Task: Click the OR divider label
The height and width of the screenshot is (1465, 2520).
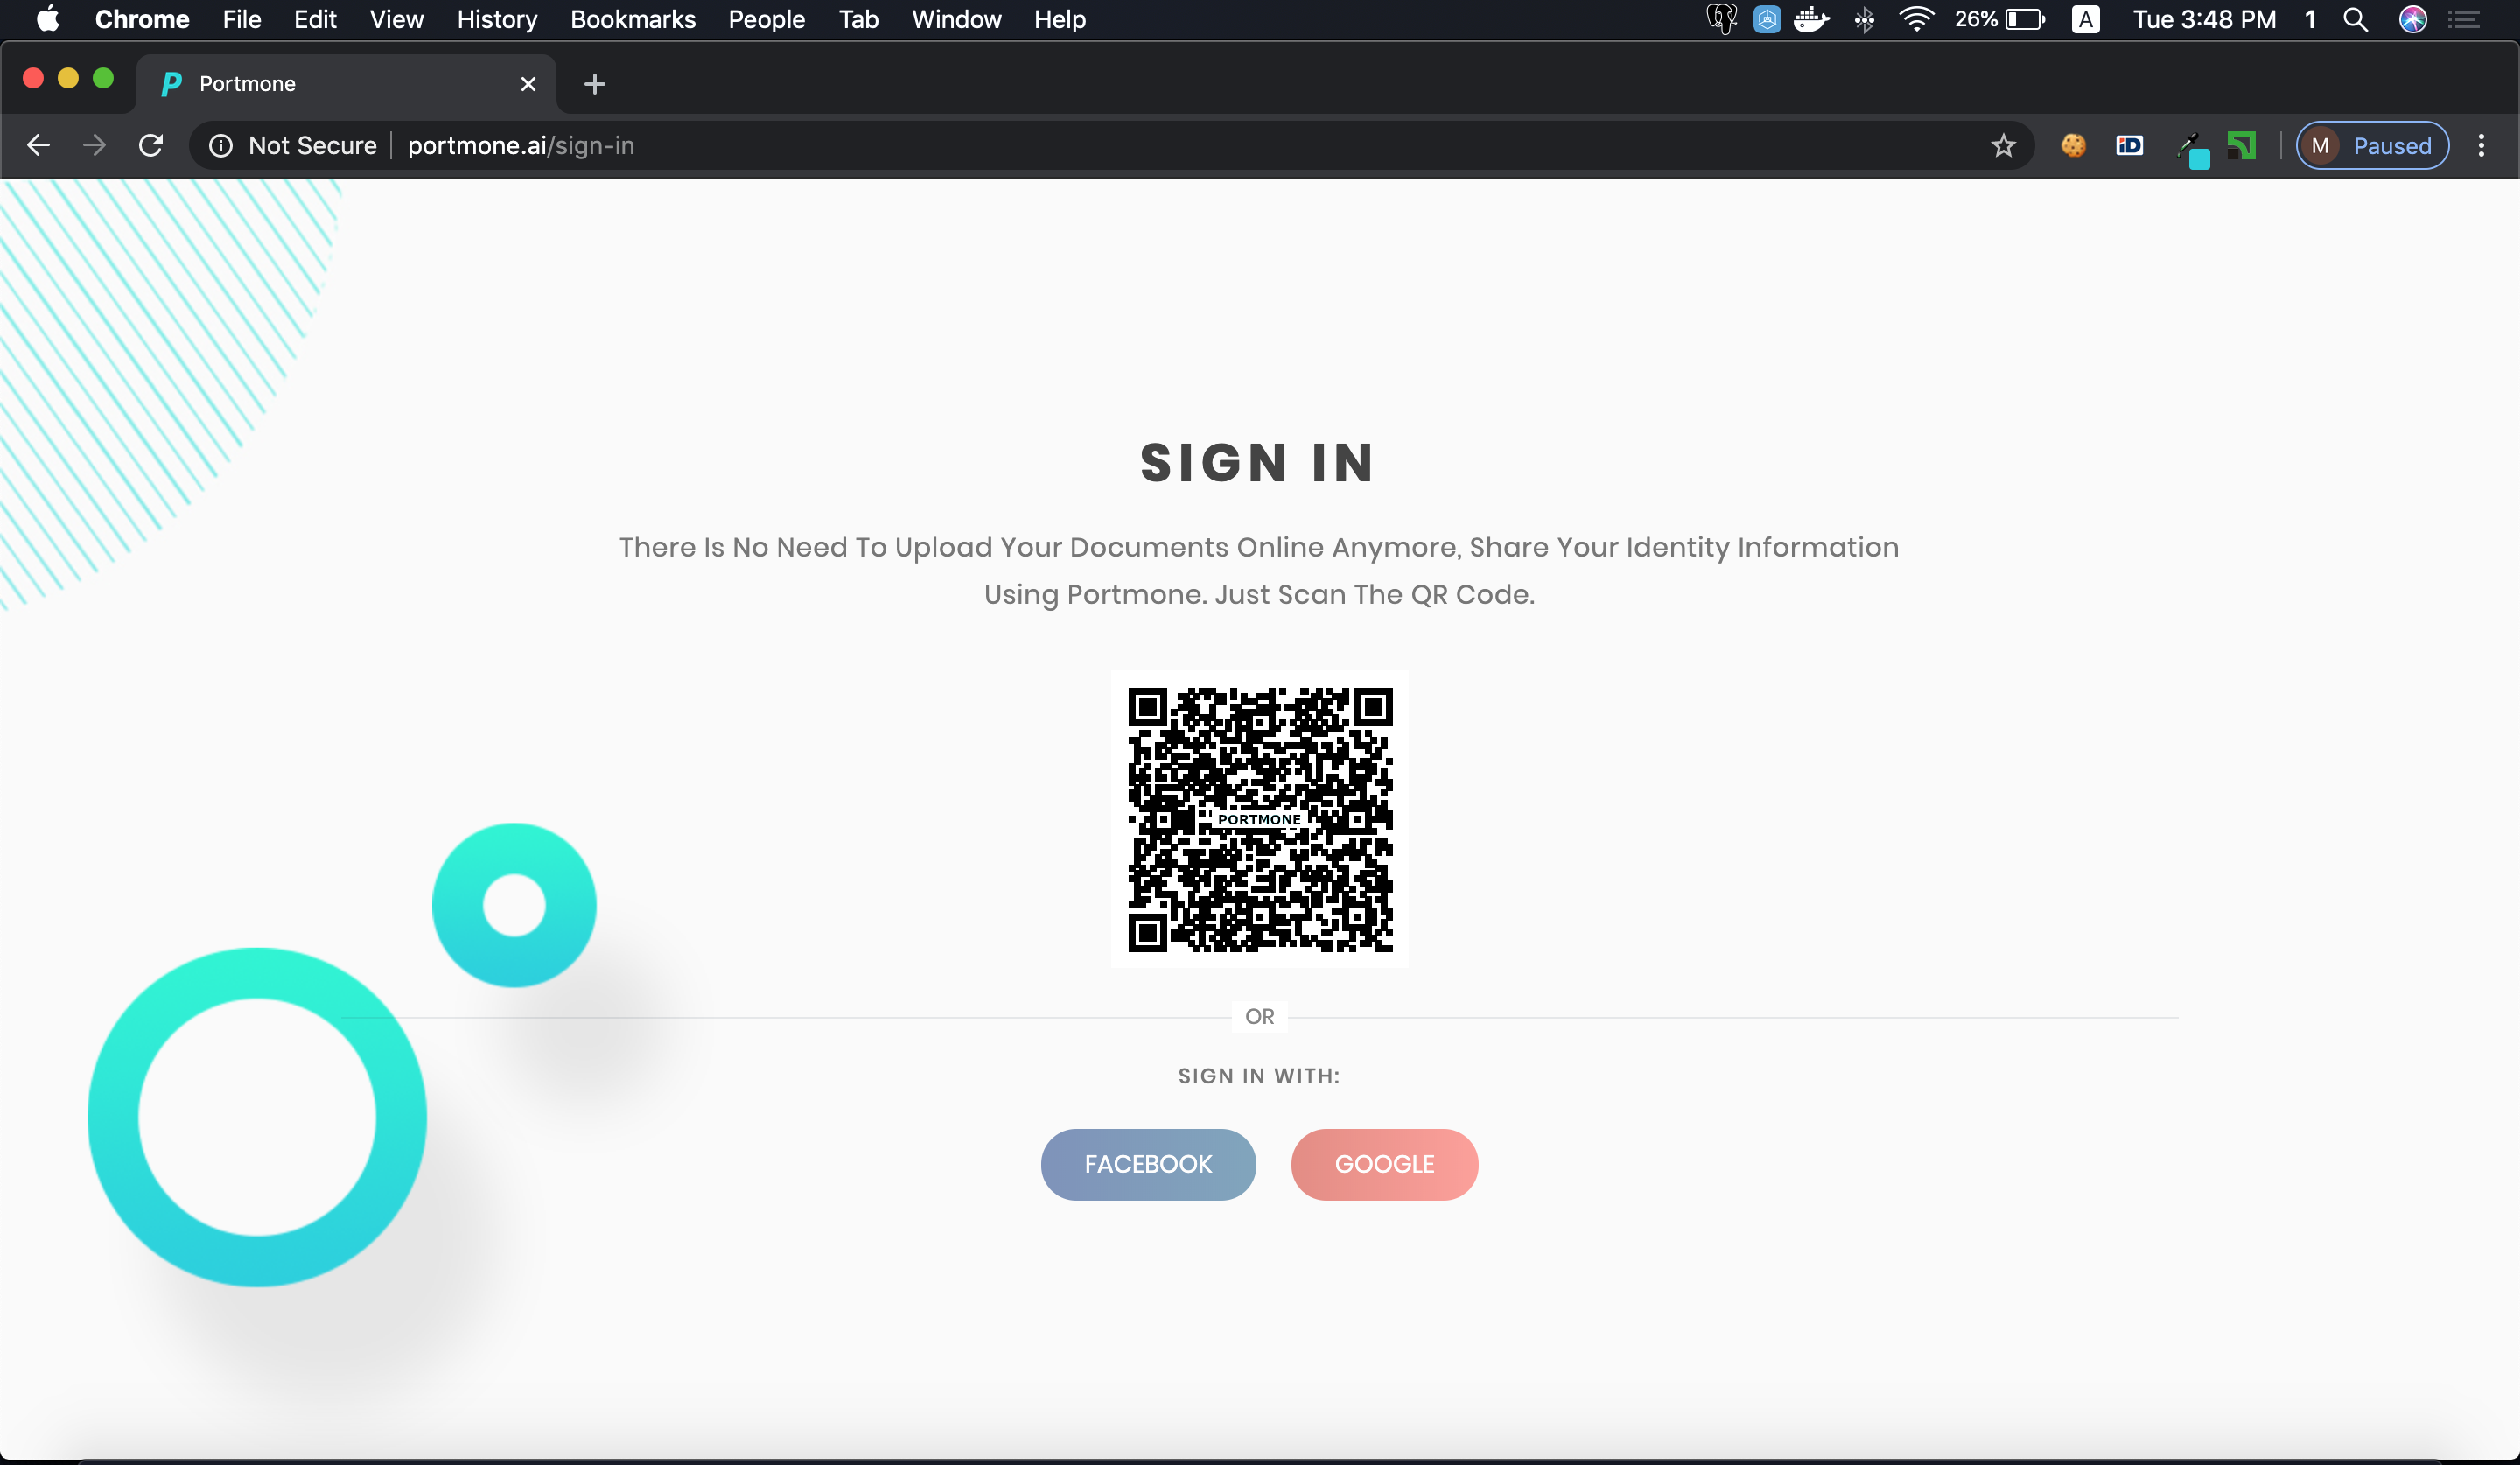Action: coord(1260,1016)
